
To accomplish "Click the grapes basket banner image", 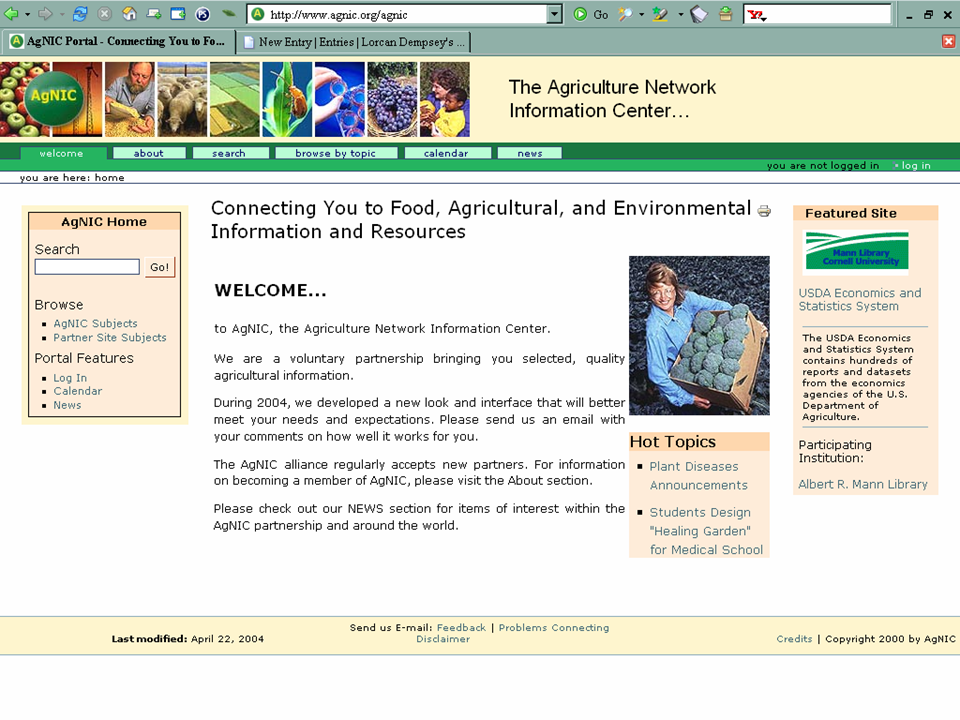I will coord(392,99).
